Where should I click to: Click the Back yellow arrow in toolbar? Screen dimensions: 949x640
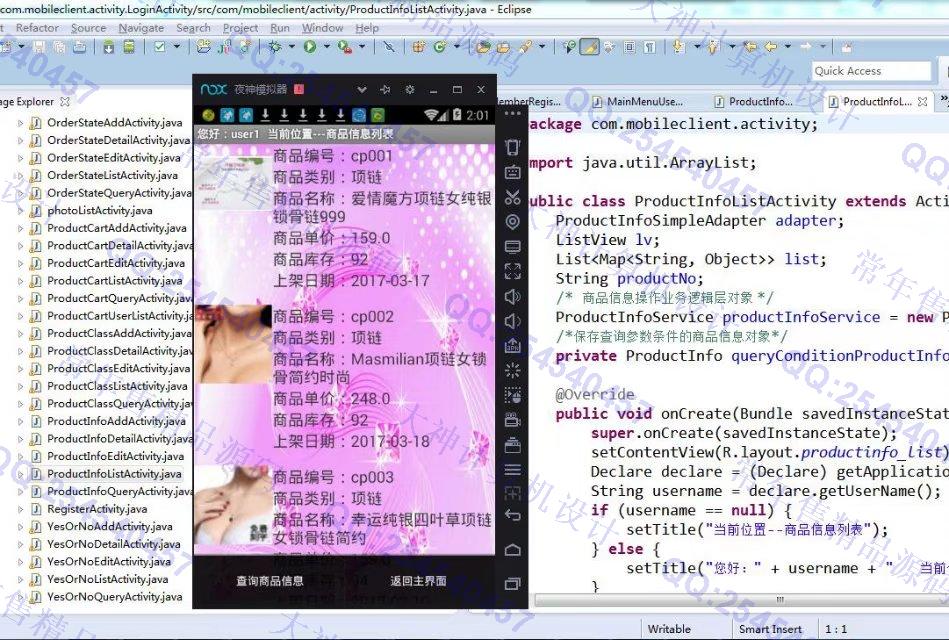tap(771, 47)
